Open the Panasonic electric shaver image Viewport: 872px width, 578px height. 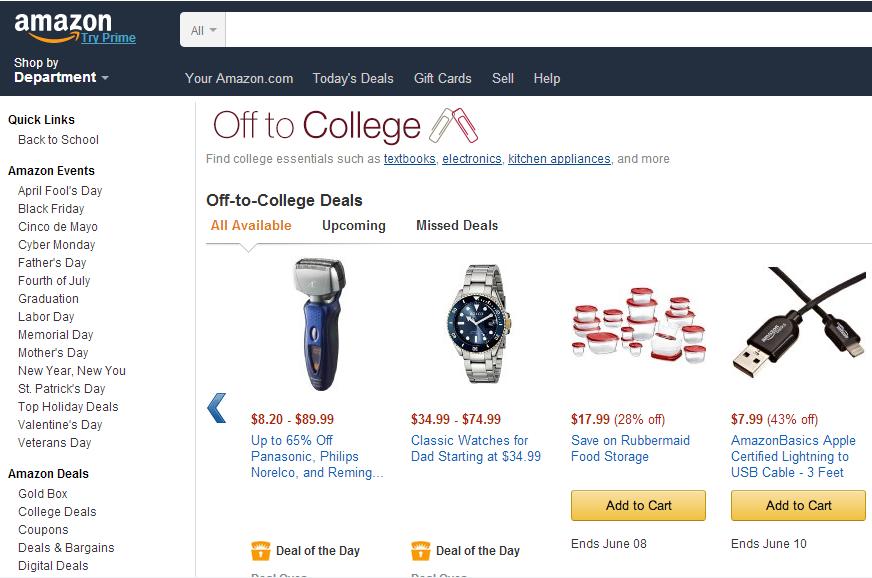click(x=316, y=323)
